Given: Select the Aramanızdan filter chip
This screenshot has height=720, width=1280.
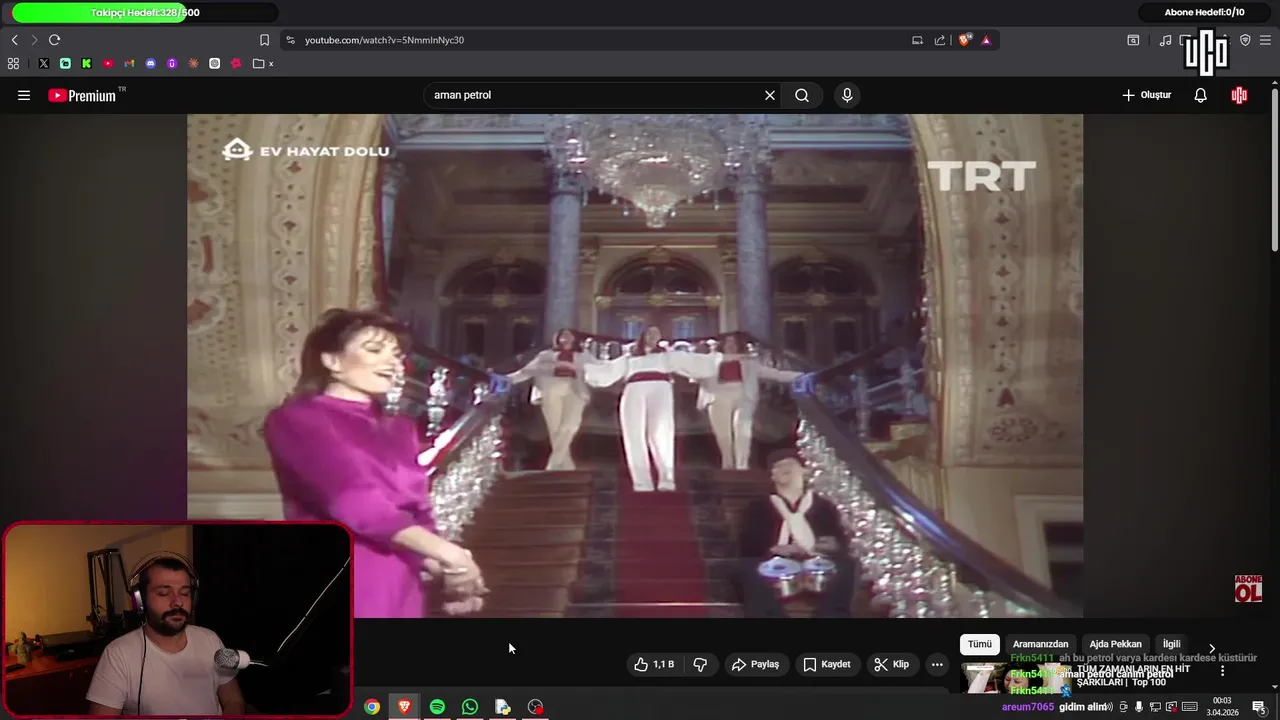Looking at the screenshot, I should (x=1040, y=644).
